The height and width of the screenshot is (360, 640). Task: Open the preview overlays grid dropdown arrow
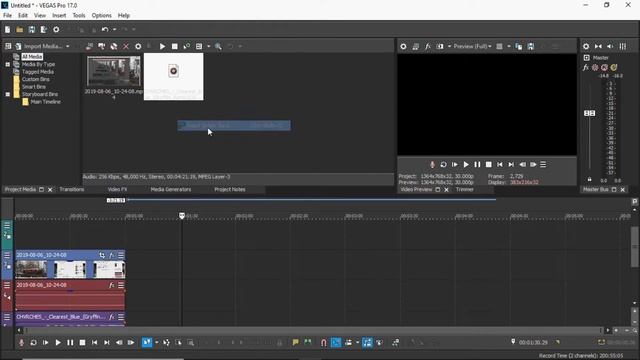click(x=509, y=46)
